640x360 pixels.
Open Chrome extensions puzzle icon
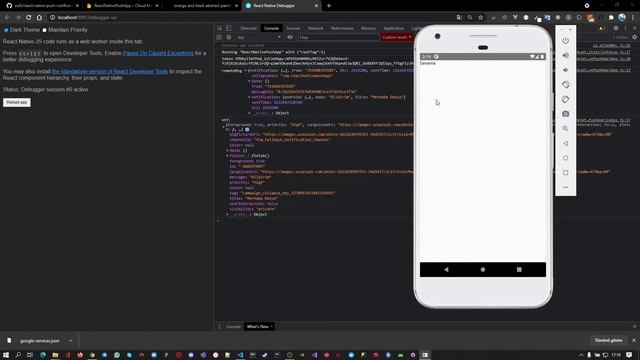pyautogui.click(x=611, y=17)
